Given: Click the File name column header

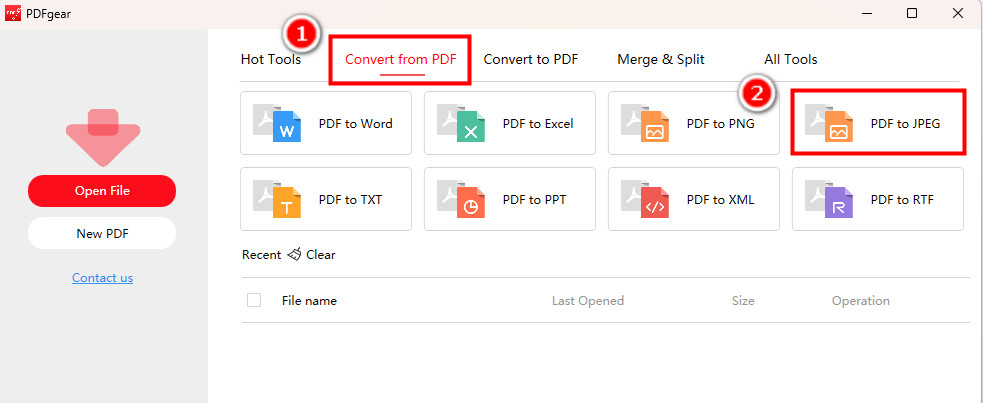Looking at the screenshot, I should coord(309,301).
